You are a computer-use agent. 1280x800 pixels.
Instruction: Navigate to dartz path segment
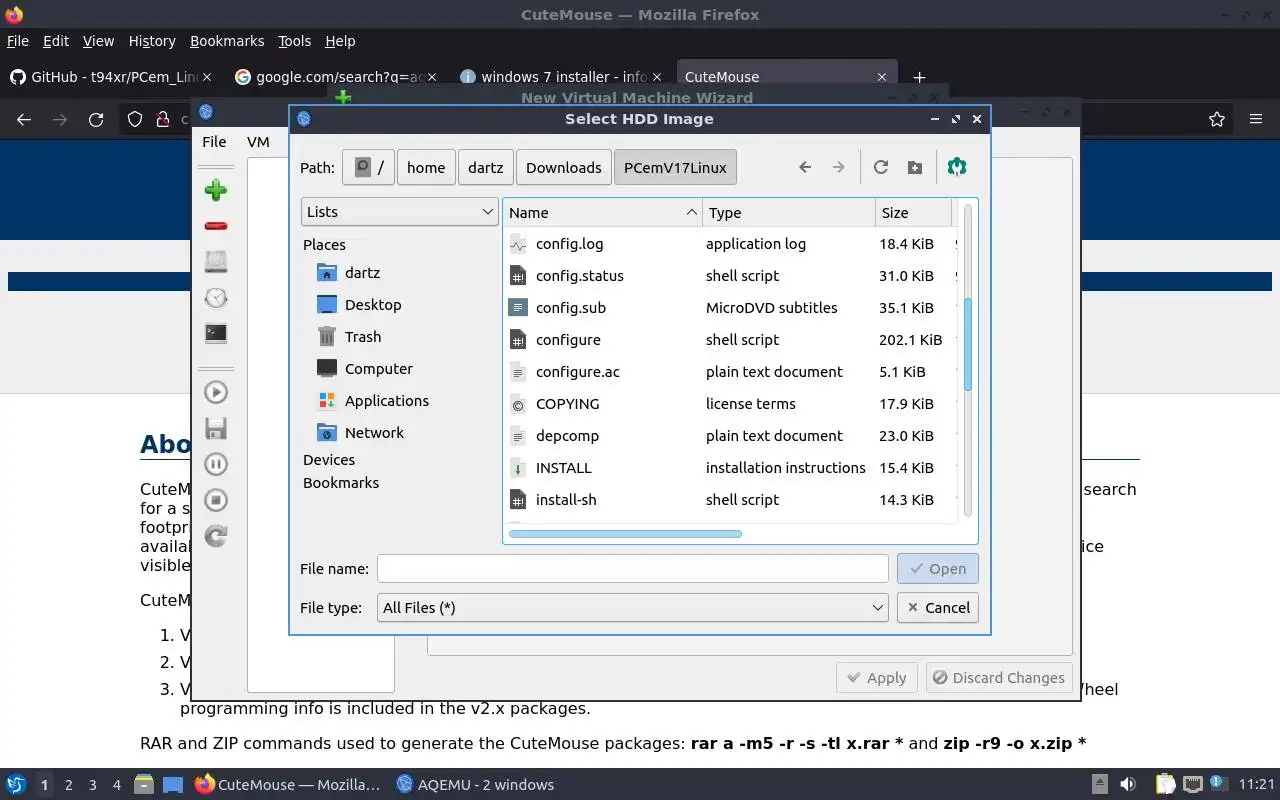click(486, 167)
